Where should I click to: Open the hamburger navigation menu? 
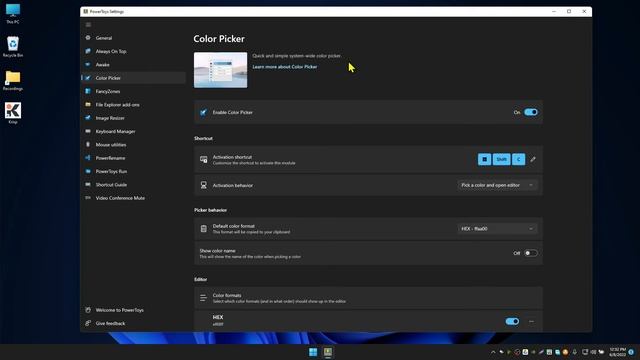tap(88, 24)
